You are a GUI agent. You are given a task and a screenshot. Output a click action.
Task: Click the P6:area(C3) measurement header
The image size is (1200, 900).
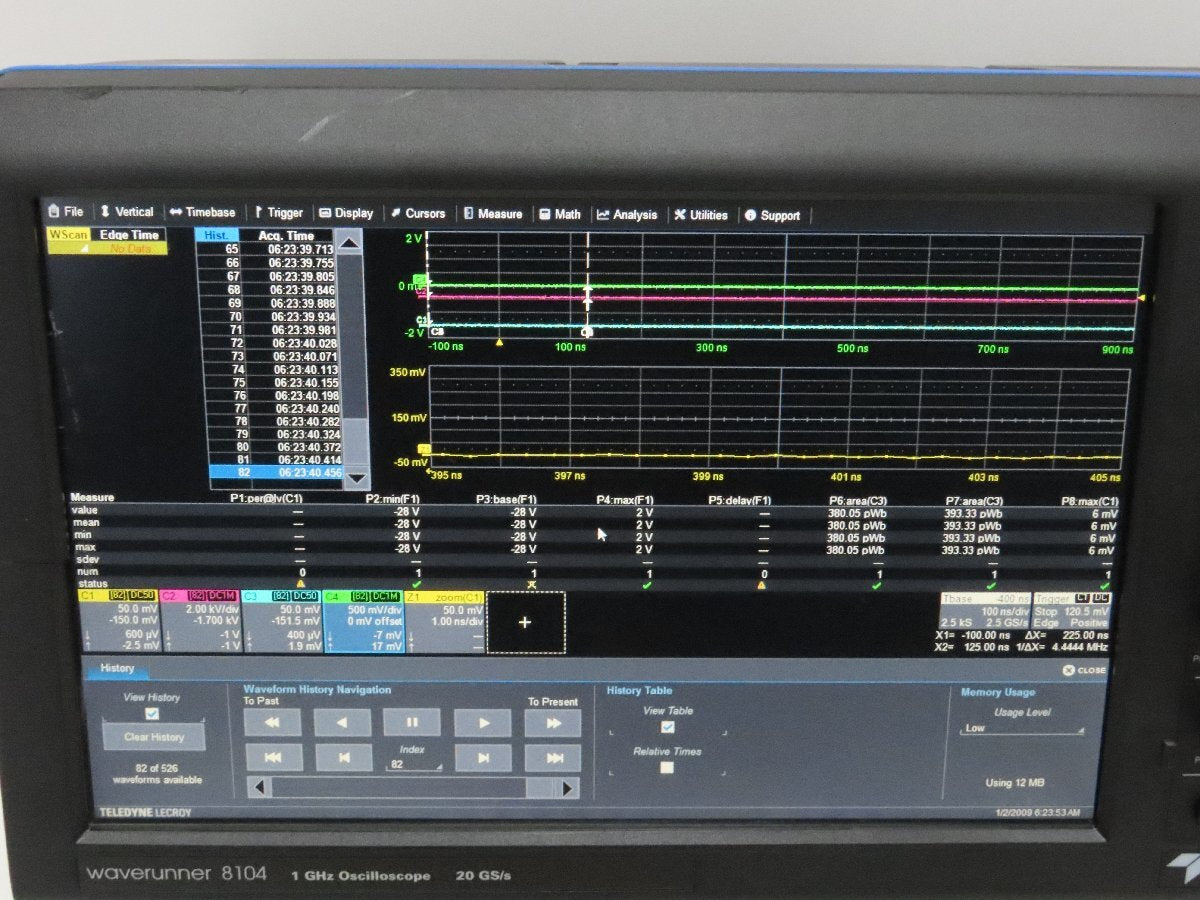pos(857,499)
